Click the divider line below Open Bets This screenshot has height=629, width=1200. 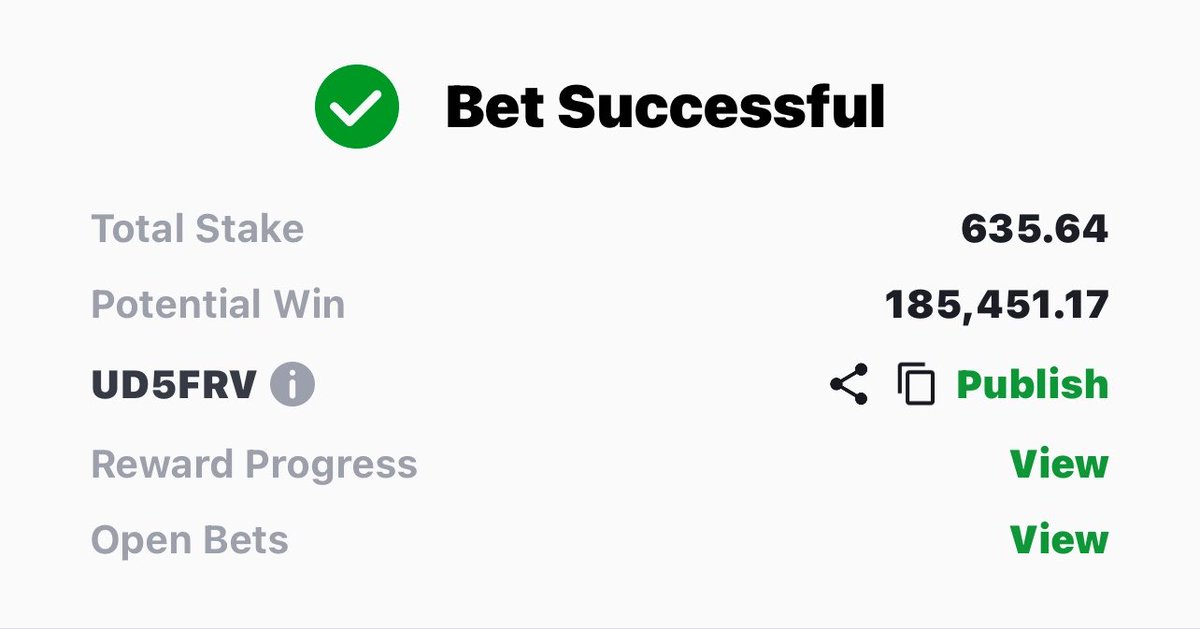pos(600,627)
